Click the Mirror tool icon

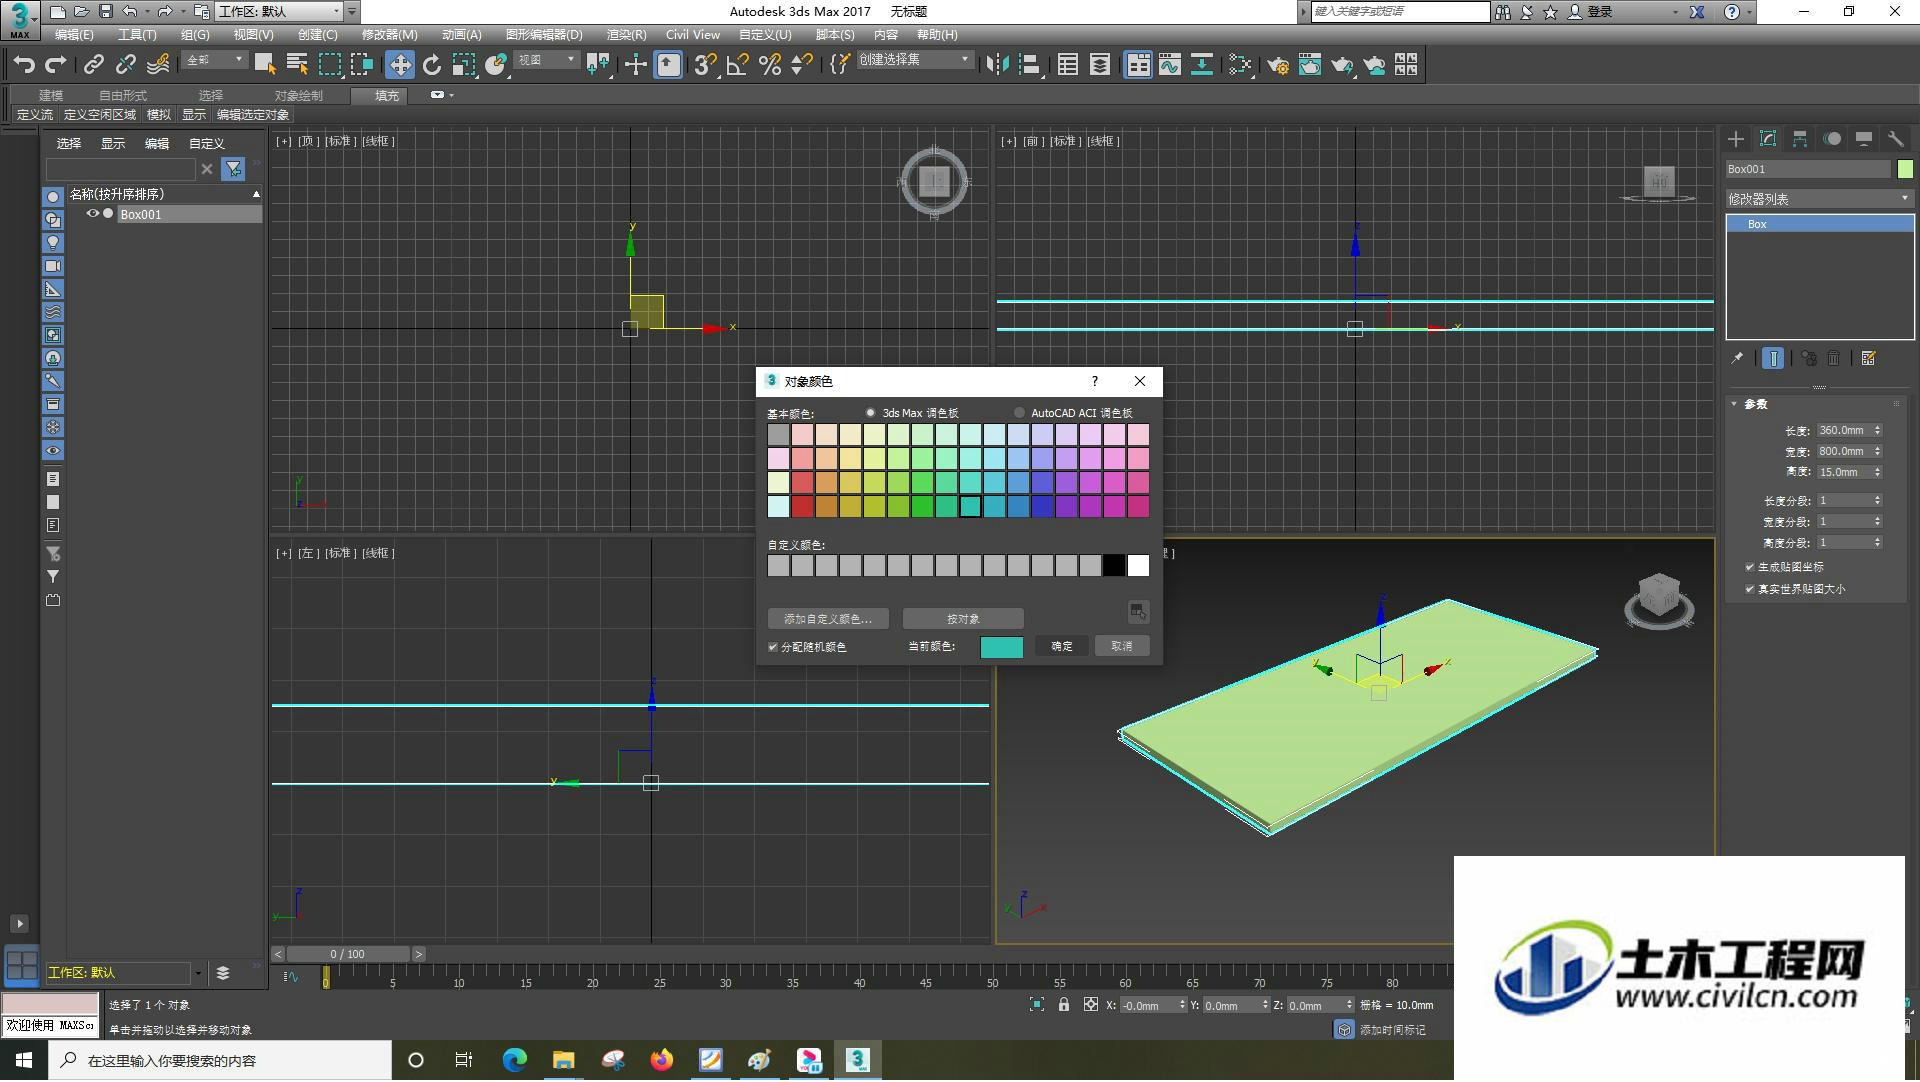(997, 65)
